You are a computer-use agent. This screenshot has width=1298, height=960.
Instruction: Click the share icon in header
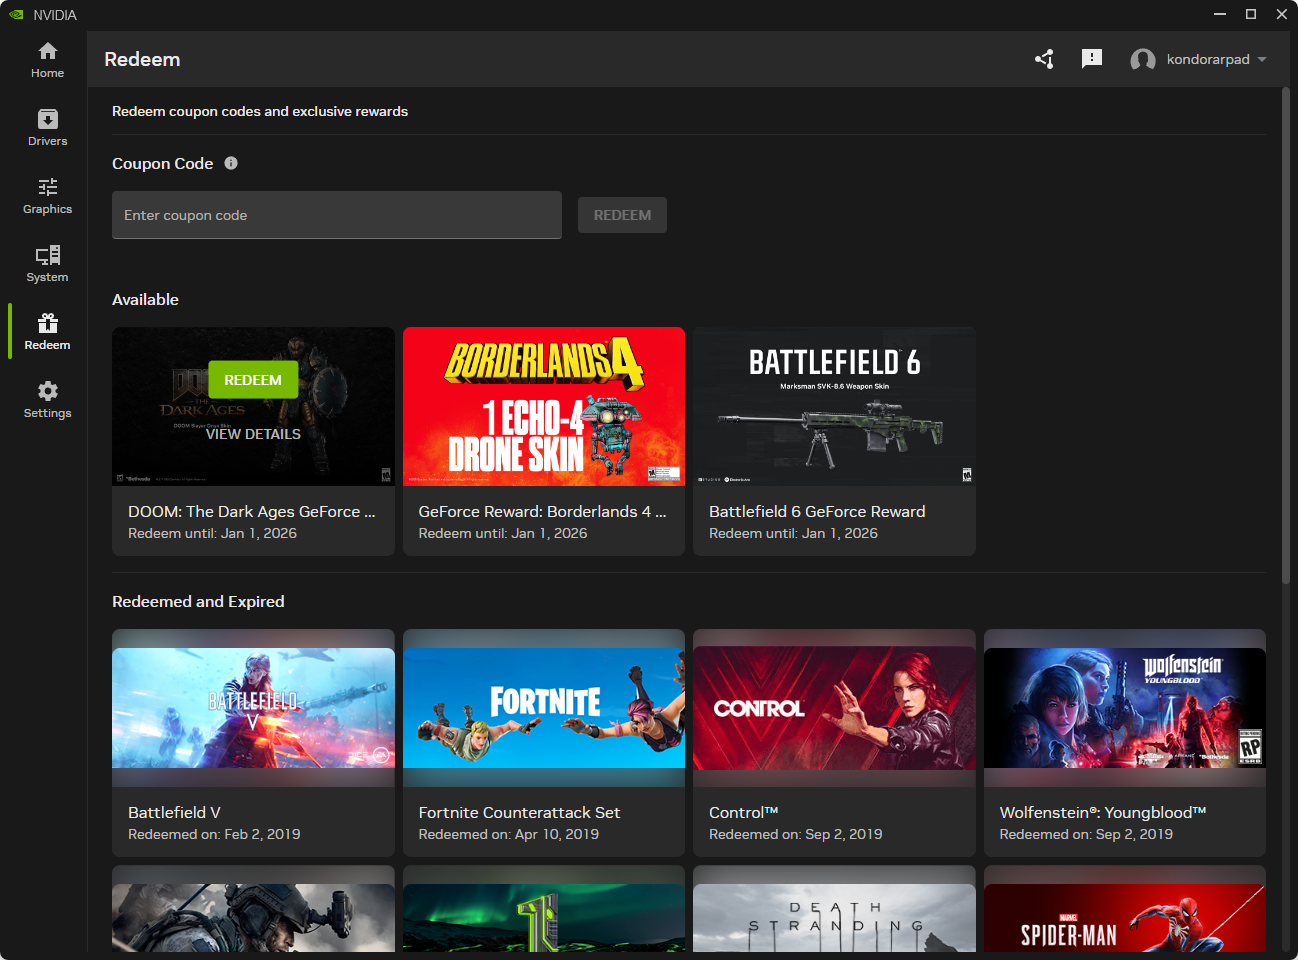(x=1044, y=59)
